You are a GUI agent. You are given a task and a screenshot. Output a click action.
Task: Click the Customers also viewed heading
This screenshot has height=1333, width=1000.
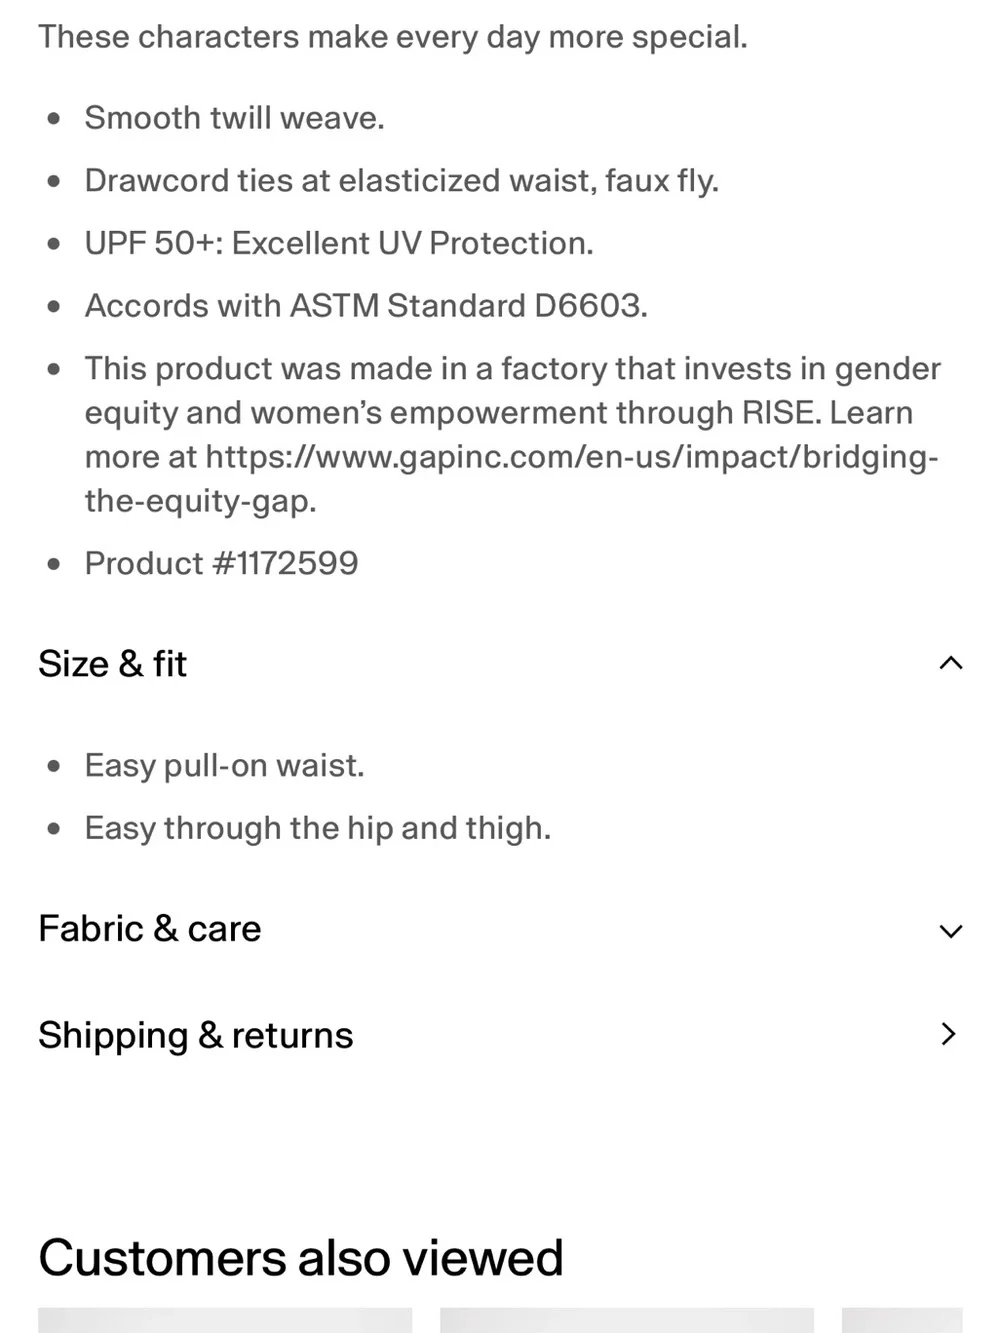coord(301,1257)
